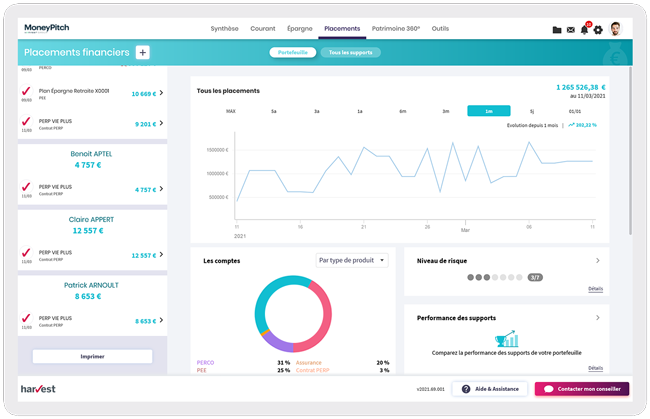Check the notifications bell icon
This screenshot has height=419, width=650.
coord(585,29)
